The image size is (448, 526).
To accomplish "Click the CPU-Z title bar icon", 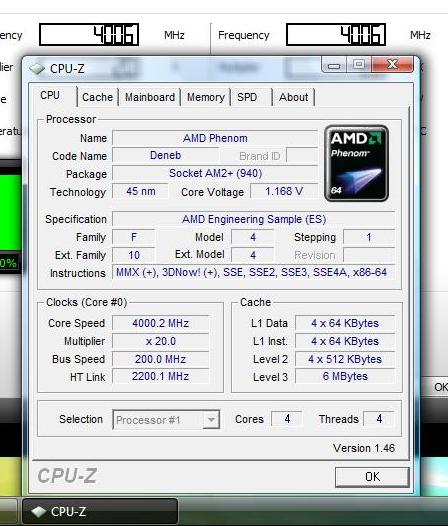I will pos(37,69).
